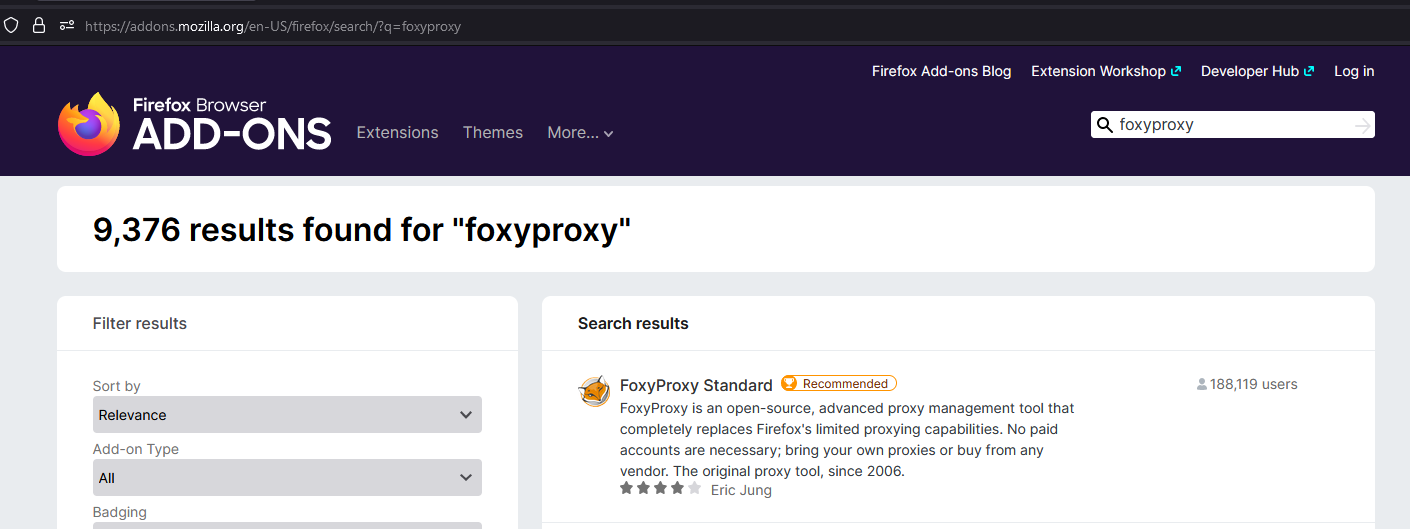Viewport: 1410px width, 529px height.
Task: Click the tracking protection shield icon
Action: coord(12,26)
